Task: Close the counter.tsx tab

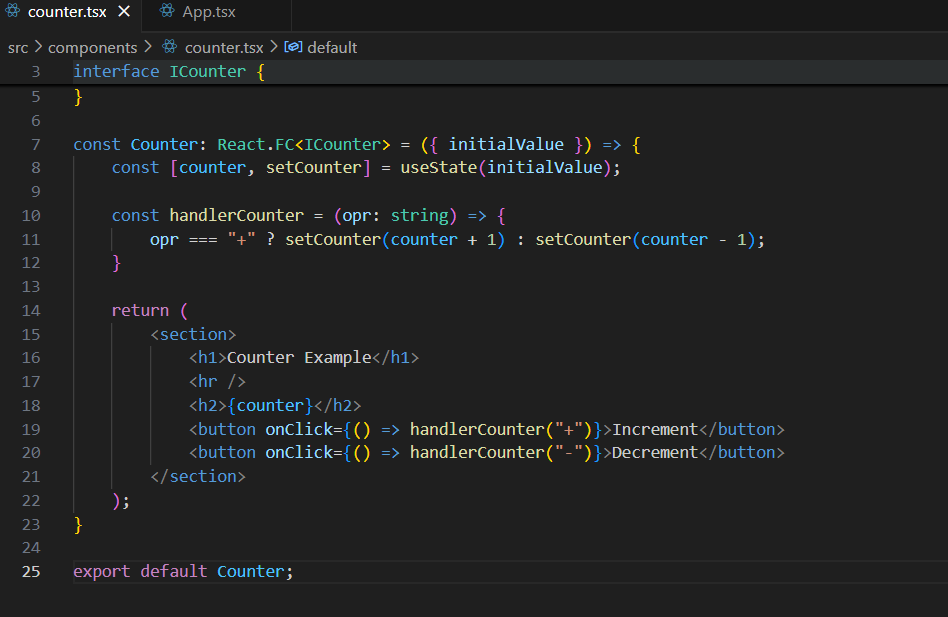Action: tap(124, 11)
